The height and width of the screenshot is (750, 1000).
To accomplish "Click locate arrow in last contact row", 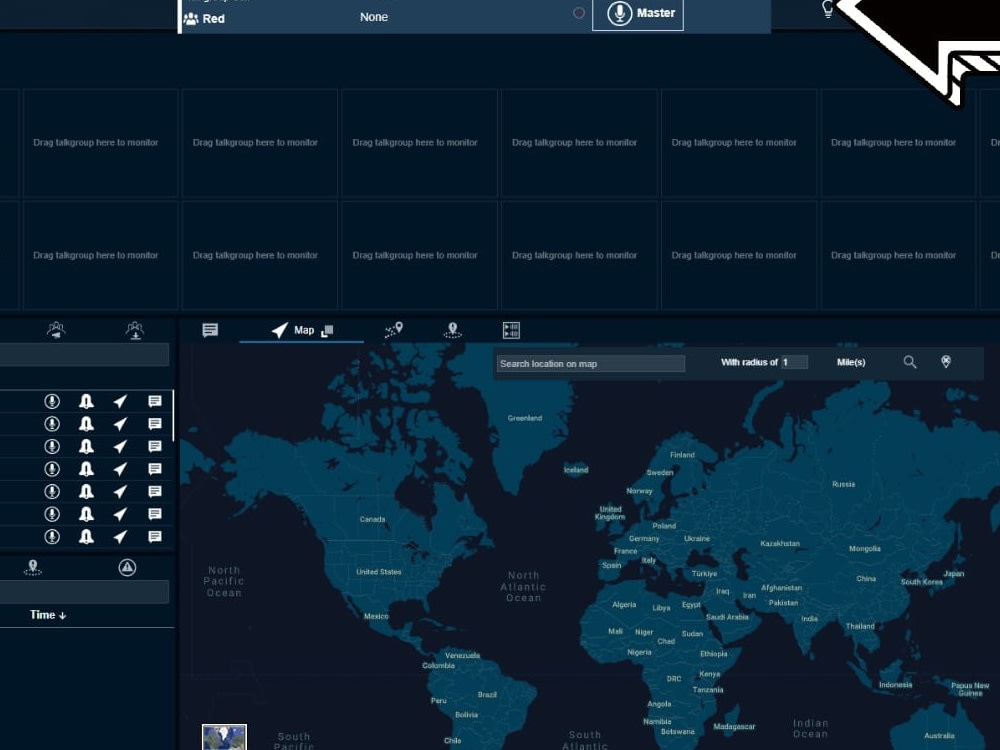I will coord(120,537).
